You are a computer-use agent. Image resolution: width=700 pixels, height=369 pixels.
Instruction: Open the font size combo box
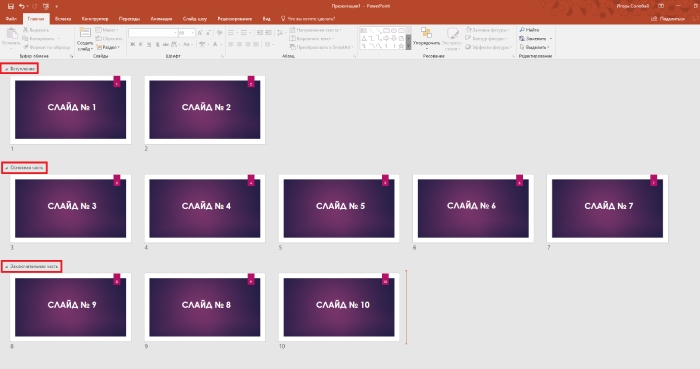pyautogui.click(x=186, y=33)
